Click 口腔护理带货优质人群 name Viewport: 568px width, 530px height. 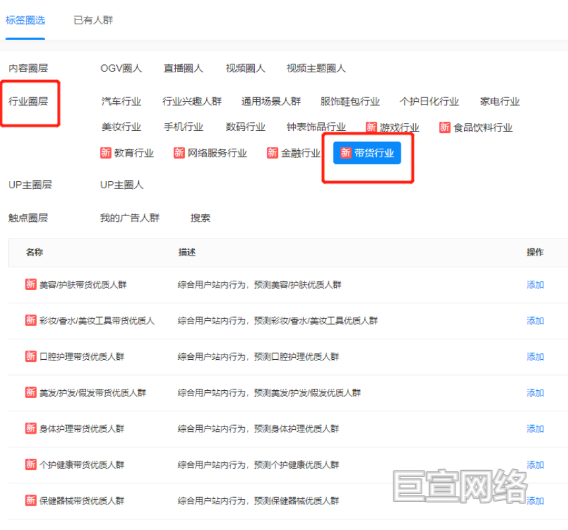point(82,357)
